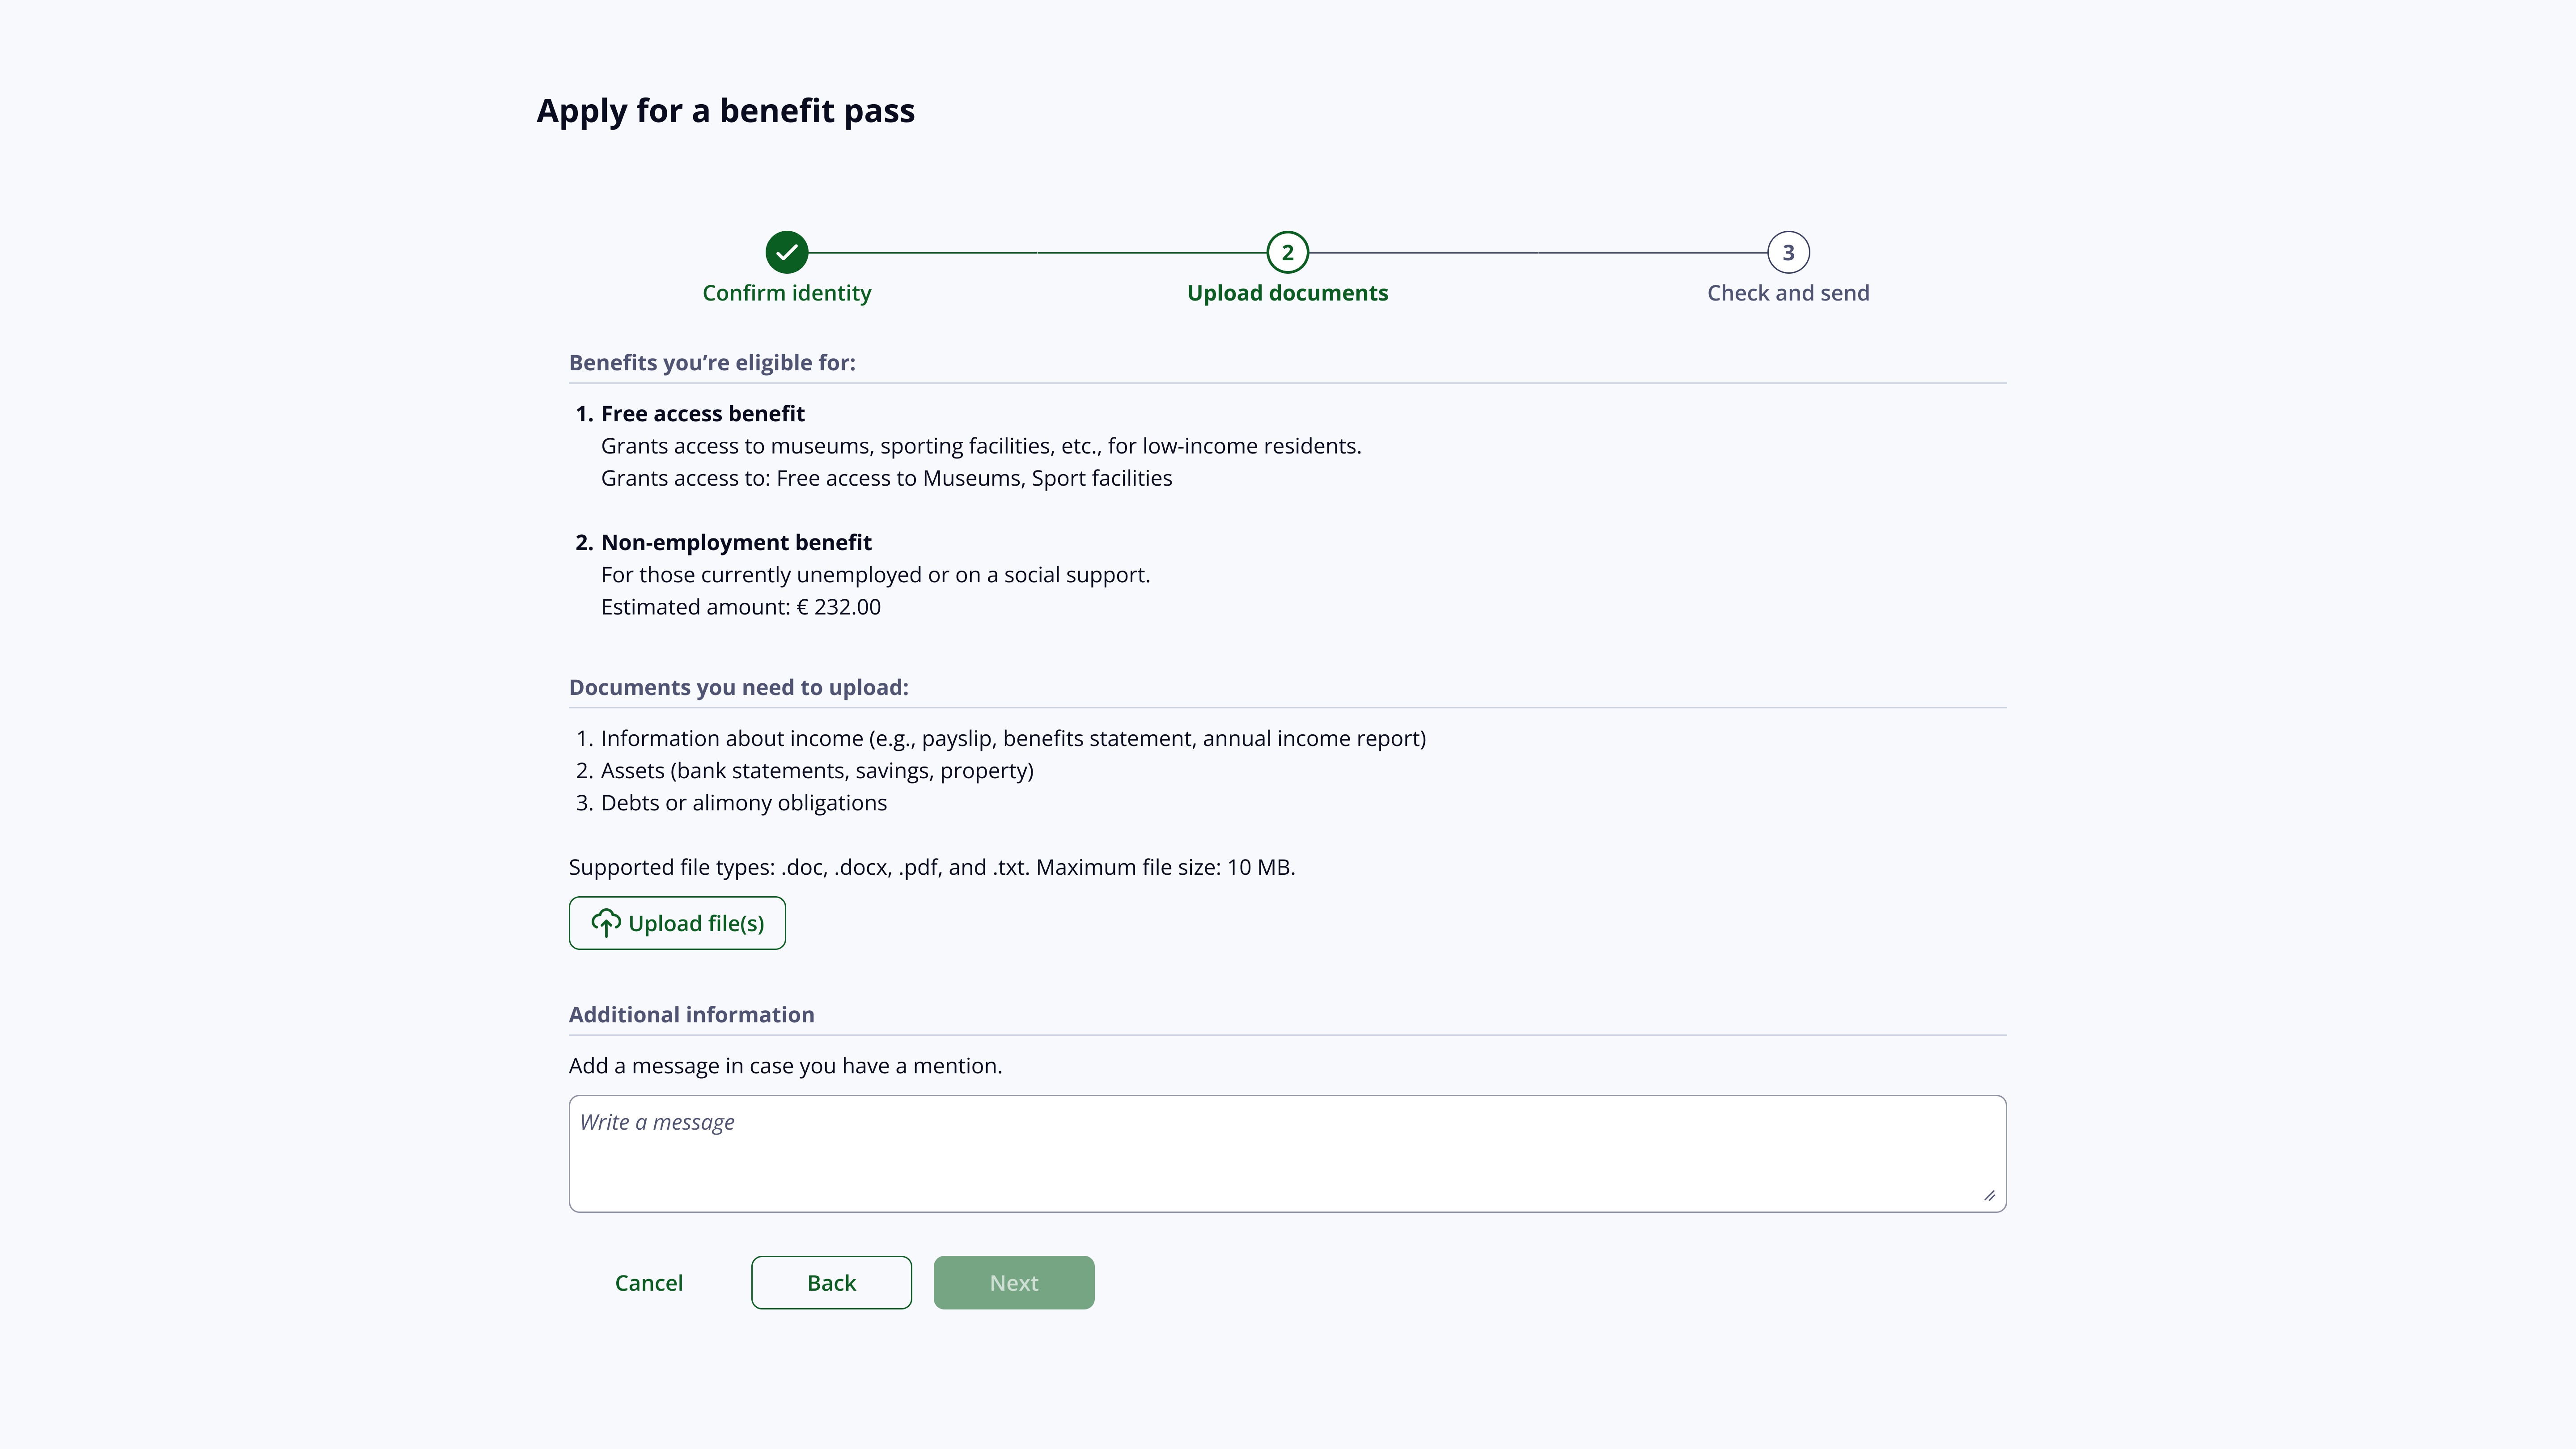Cancel the benefit pass application
2576x1449 pixels.
649,1283
